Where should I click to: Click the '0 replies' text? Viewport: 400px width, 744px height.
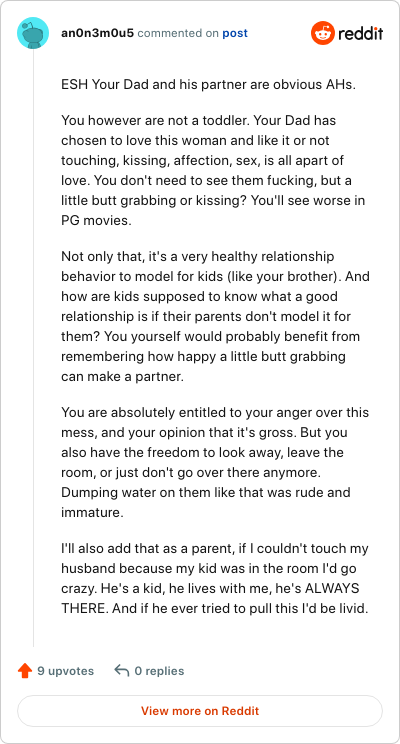pos(159,671)
